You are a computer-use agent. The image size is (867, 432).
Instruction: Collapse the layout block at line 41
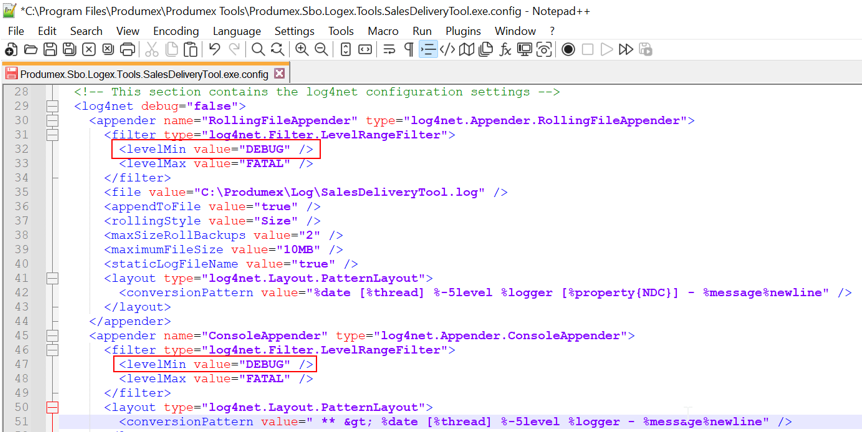[53, 278]
